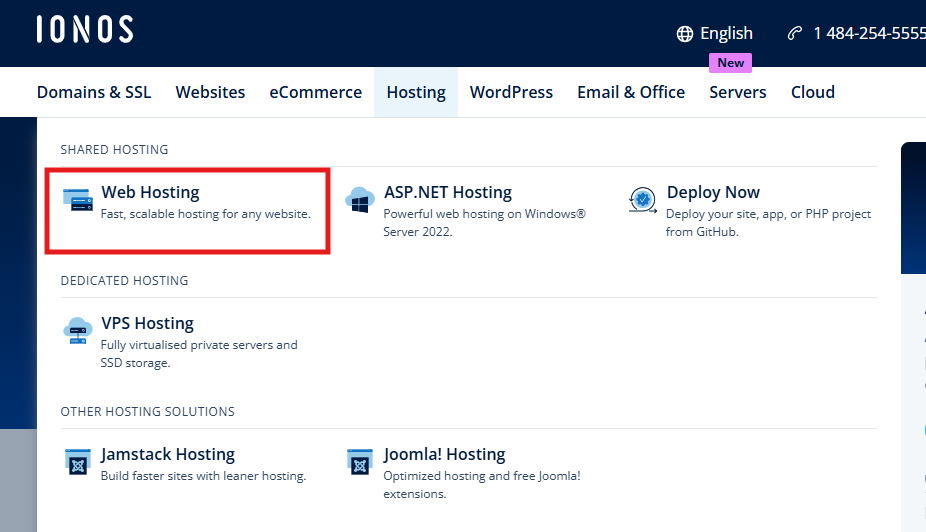
Task: Open the Email & Office menu
Action: click(x=631, y=92)
